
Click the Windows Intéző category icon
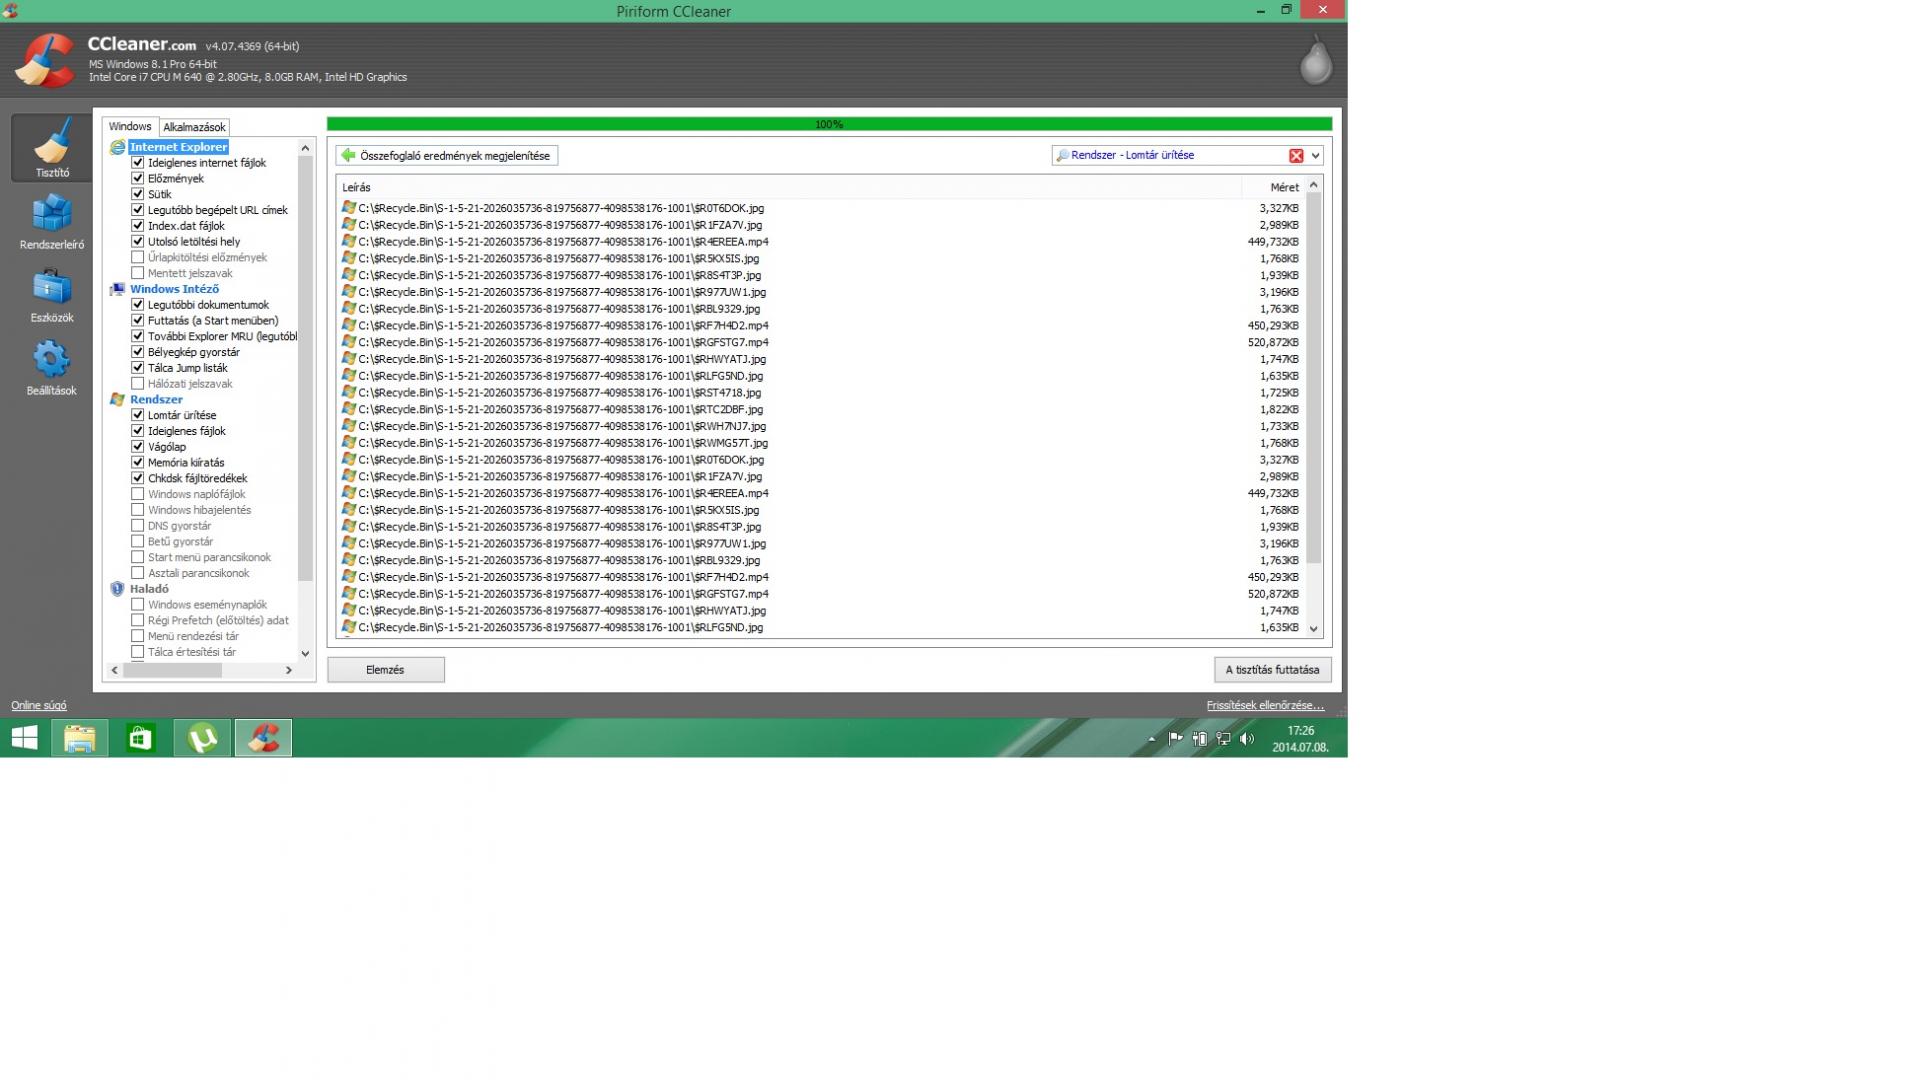pyautogui.click(x=117, y=289)
